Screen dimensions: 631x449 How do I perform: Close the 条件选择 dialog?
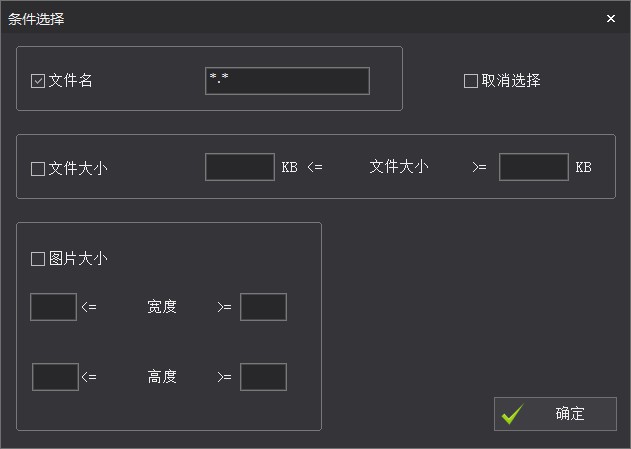click(610, 18)
